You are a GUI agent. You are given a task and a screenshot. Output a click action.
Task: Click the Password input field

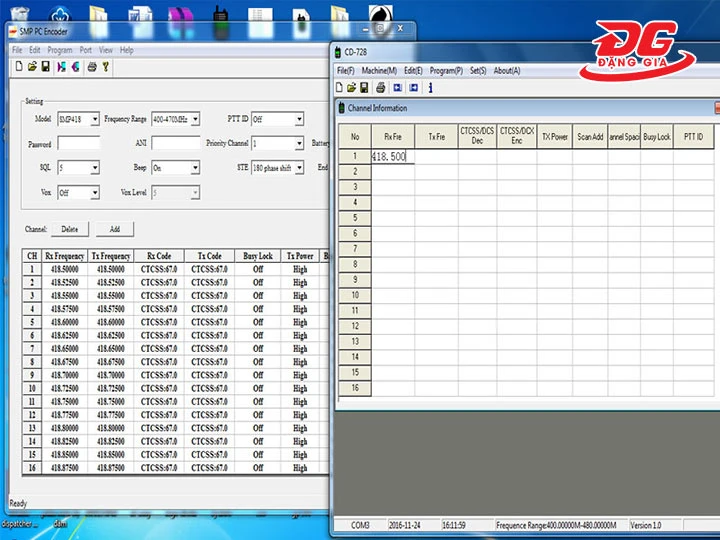[78, 144]
